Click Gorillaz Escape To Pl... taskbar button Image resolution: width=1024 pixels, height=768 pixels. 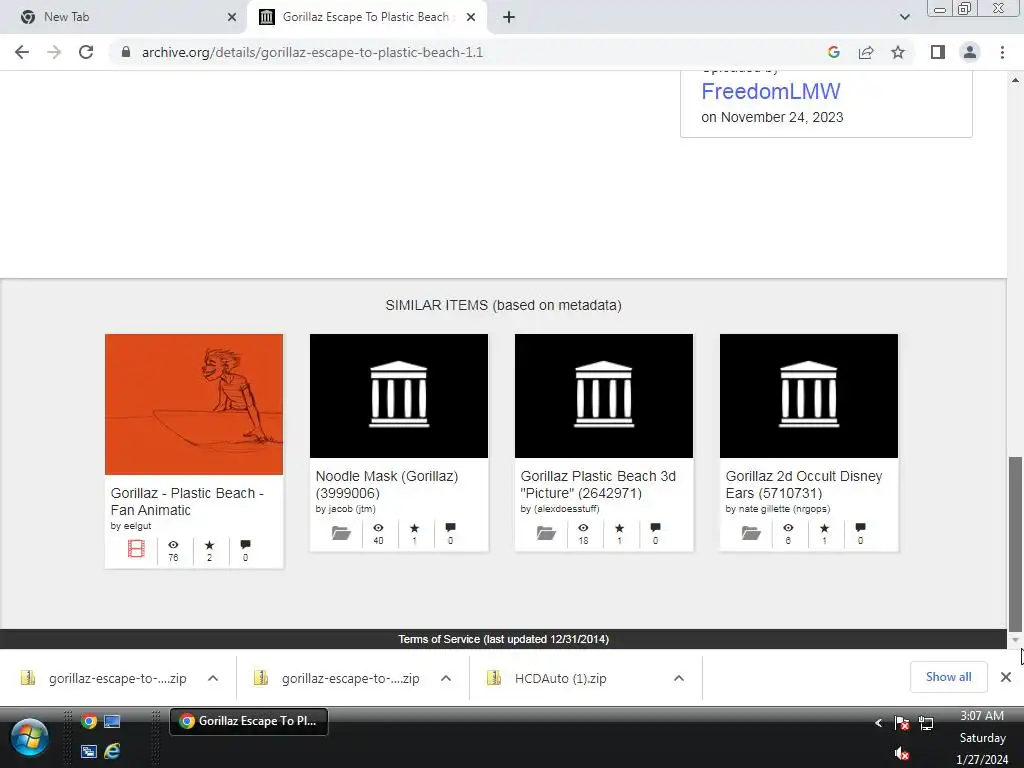(249, 721)
